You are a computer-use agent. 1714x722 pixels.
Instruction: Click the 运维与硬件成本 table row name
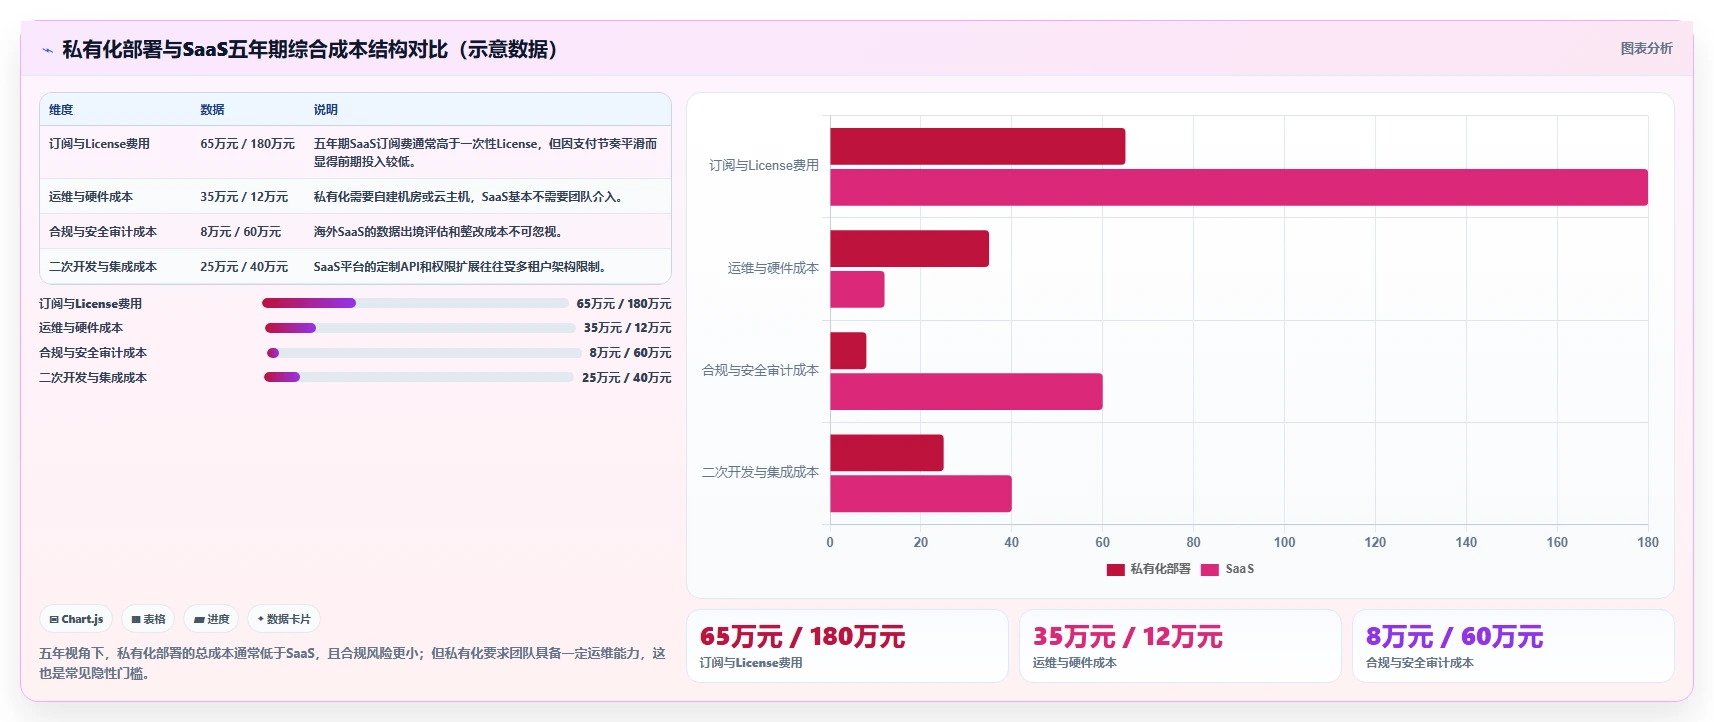point(91,197)
